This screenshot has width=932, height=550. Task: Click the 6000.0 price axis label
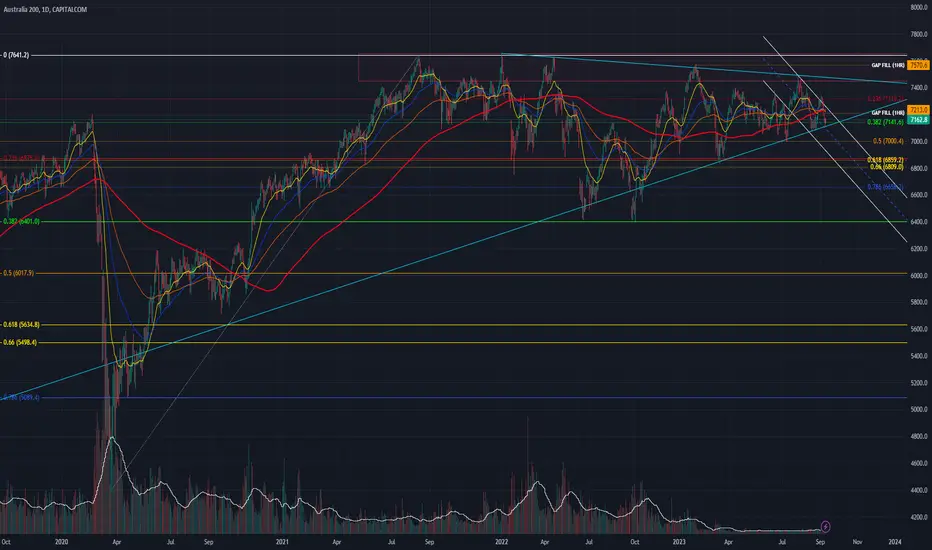pos(918,275)
